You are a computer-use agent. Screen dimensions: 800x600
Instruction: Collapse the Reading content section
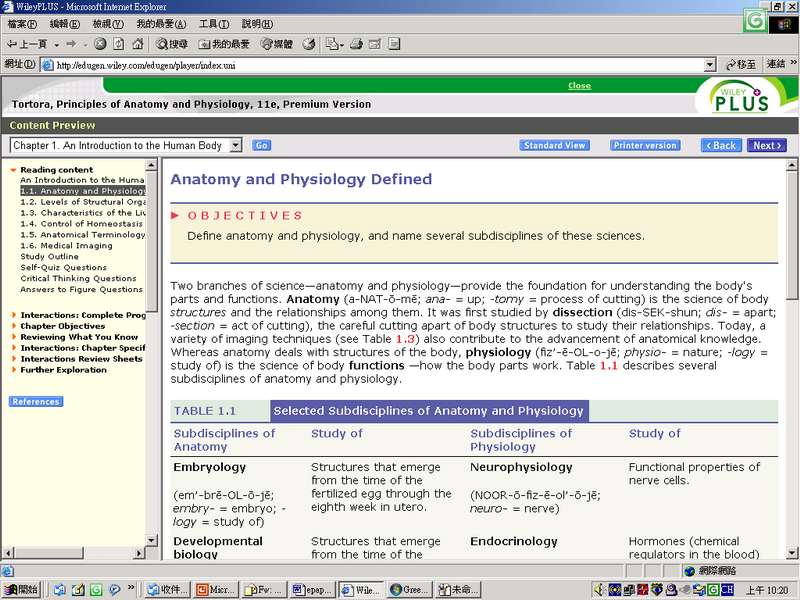(14, 170)
